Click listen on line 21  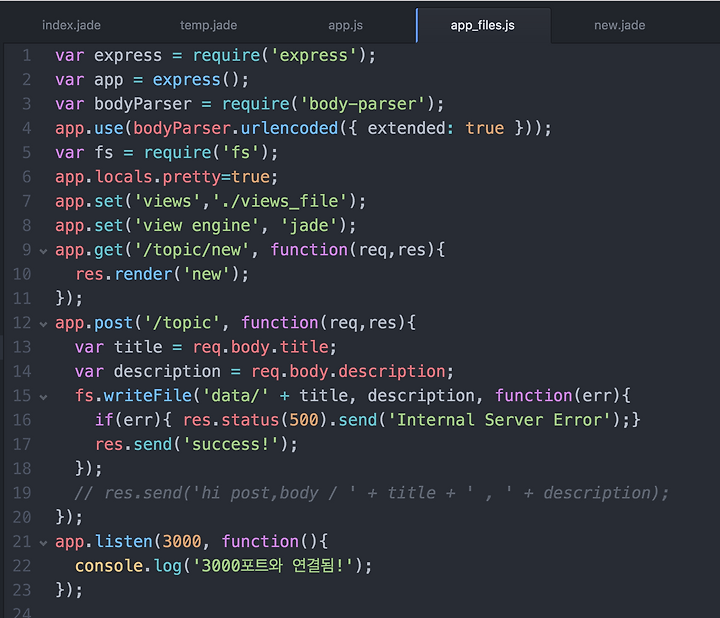(124, 542)
